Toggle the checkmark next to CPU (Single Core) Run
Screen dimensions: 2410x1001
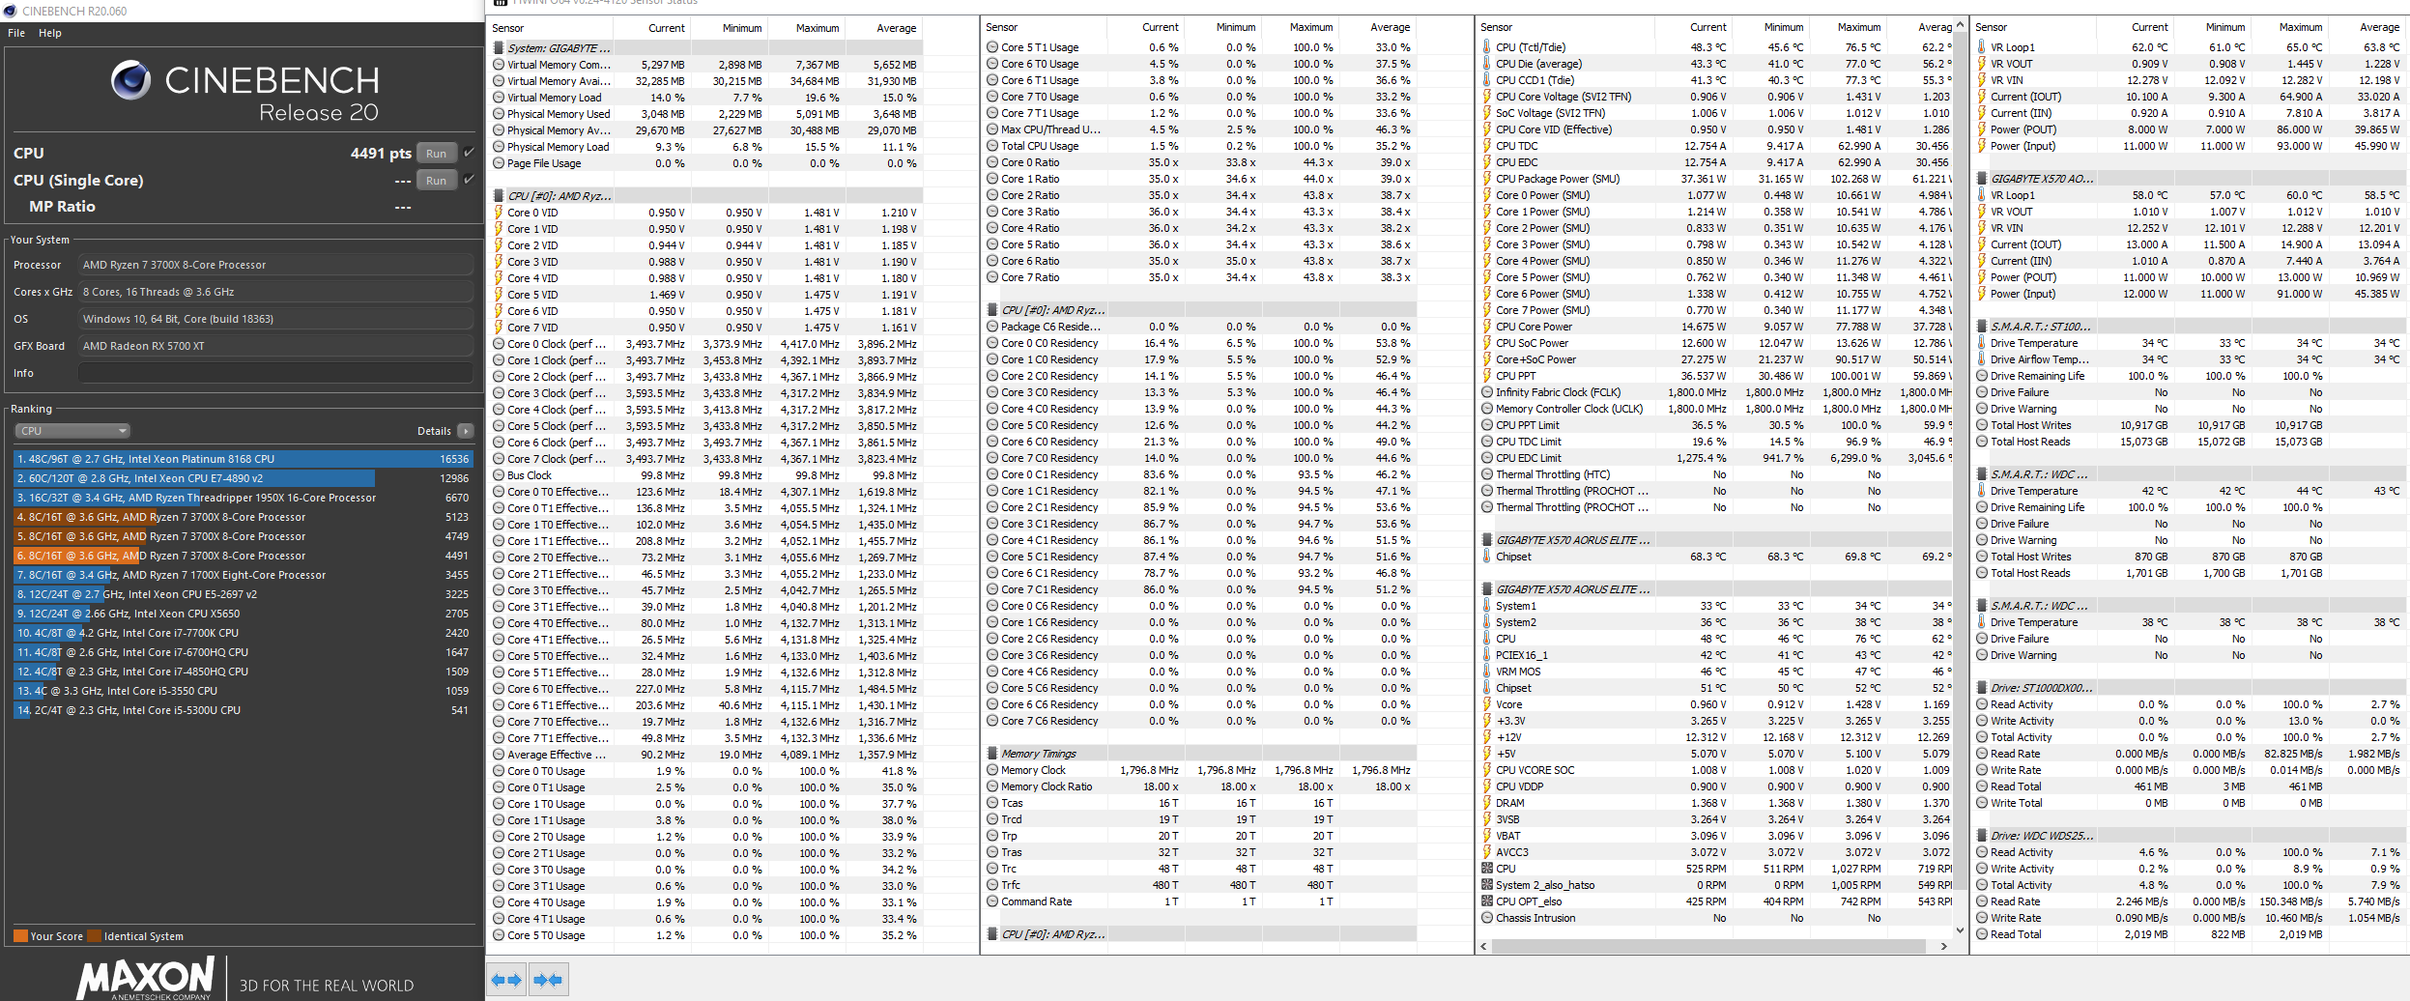click(x=469, y=179)
